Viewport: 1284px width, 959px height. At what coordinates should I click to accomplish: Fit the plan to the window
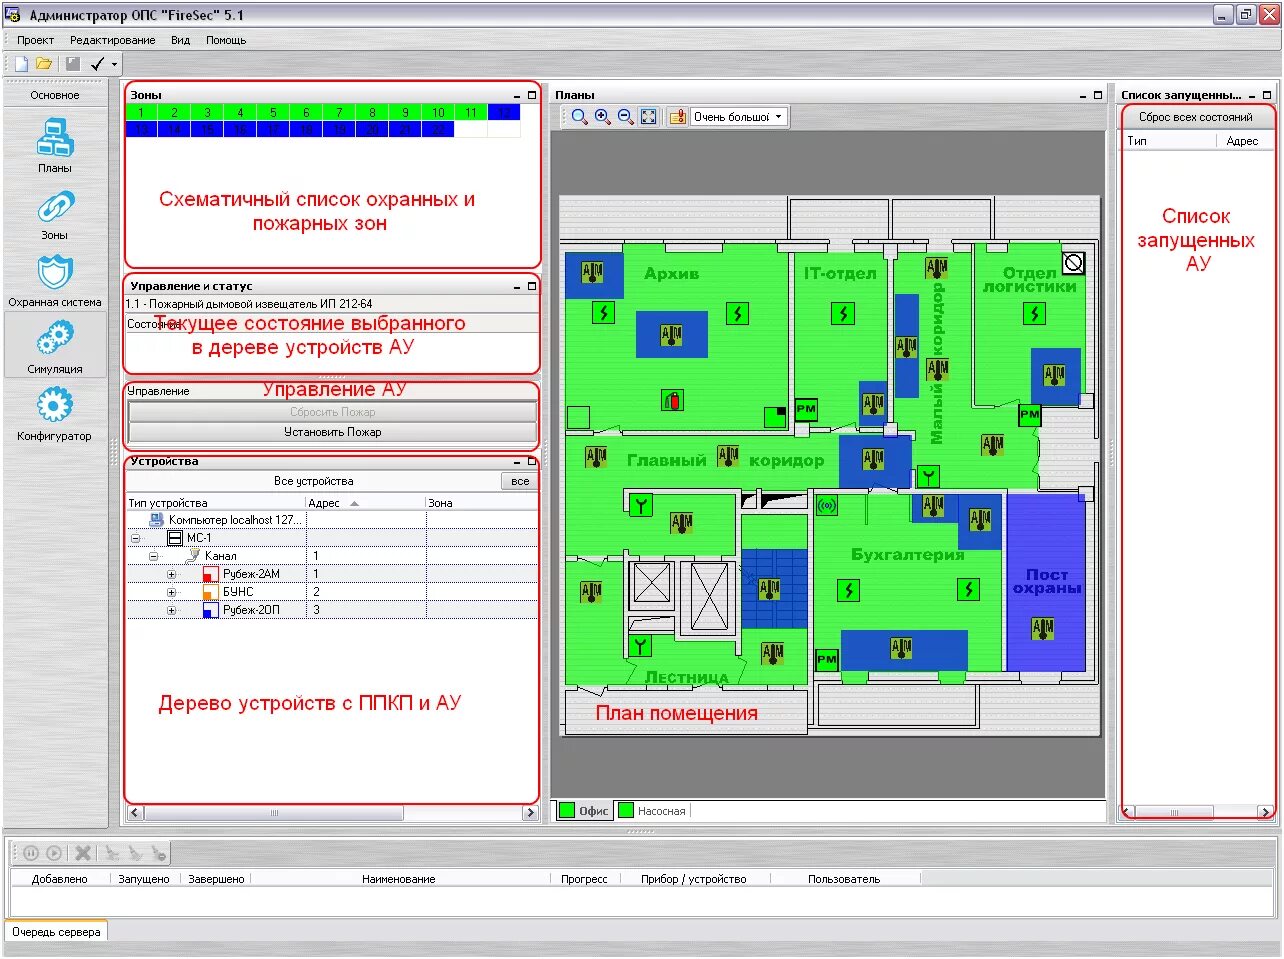tap(649, 117)
